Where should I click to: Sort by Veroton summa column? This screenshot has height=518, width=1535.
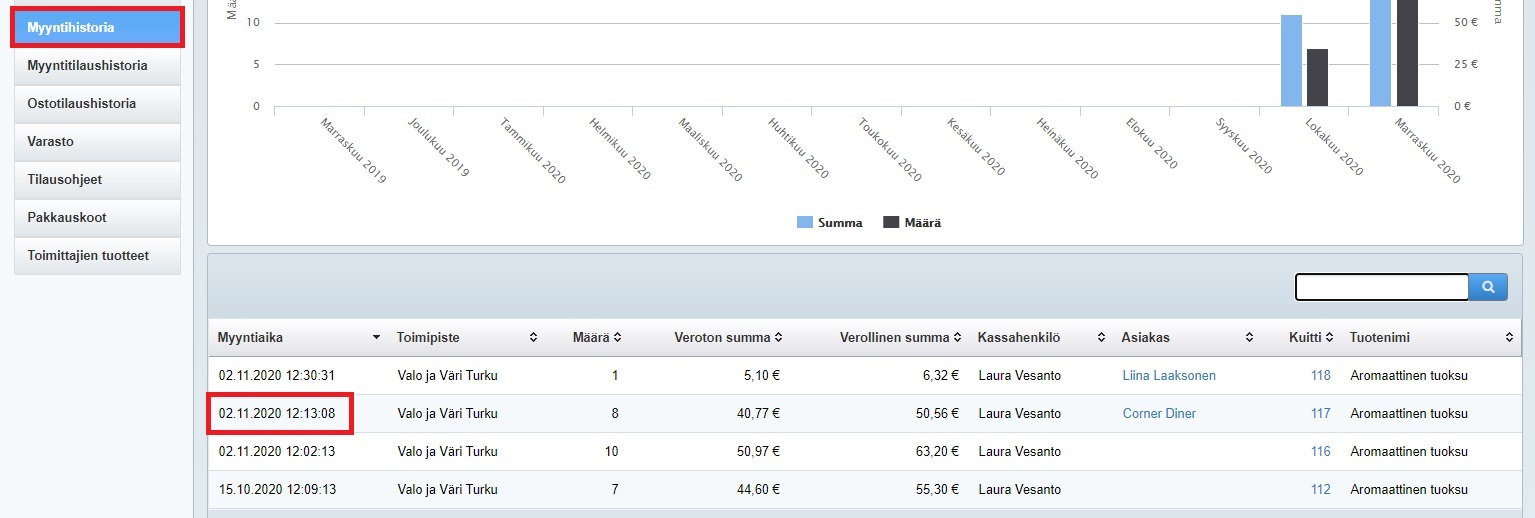pyautogui.click(x=778, y=338)
